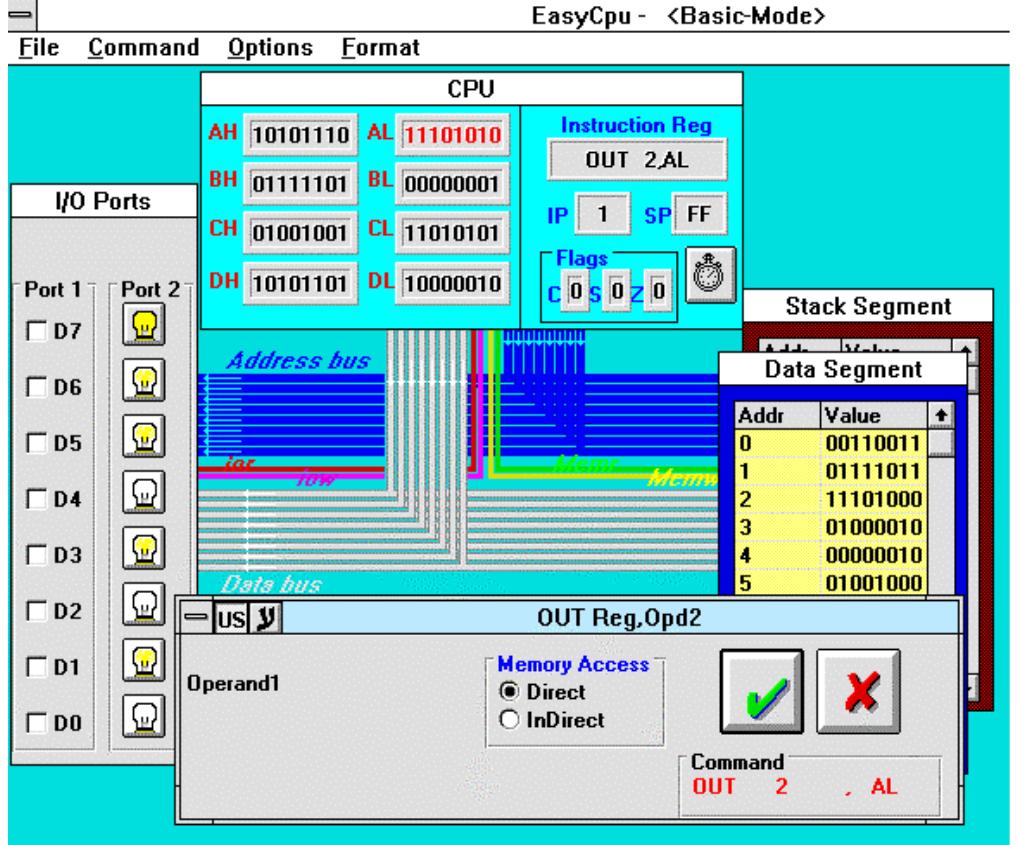This screenshot has width=1016, height=845.
Task: Check Port 1 D3 checkbox
Action: pyautogui.click(x=36, y=555)
